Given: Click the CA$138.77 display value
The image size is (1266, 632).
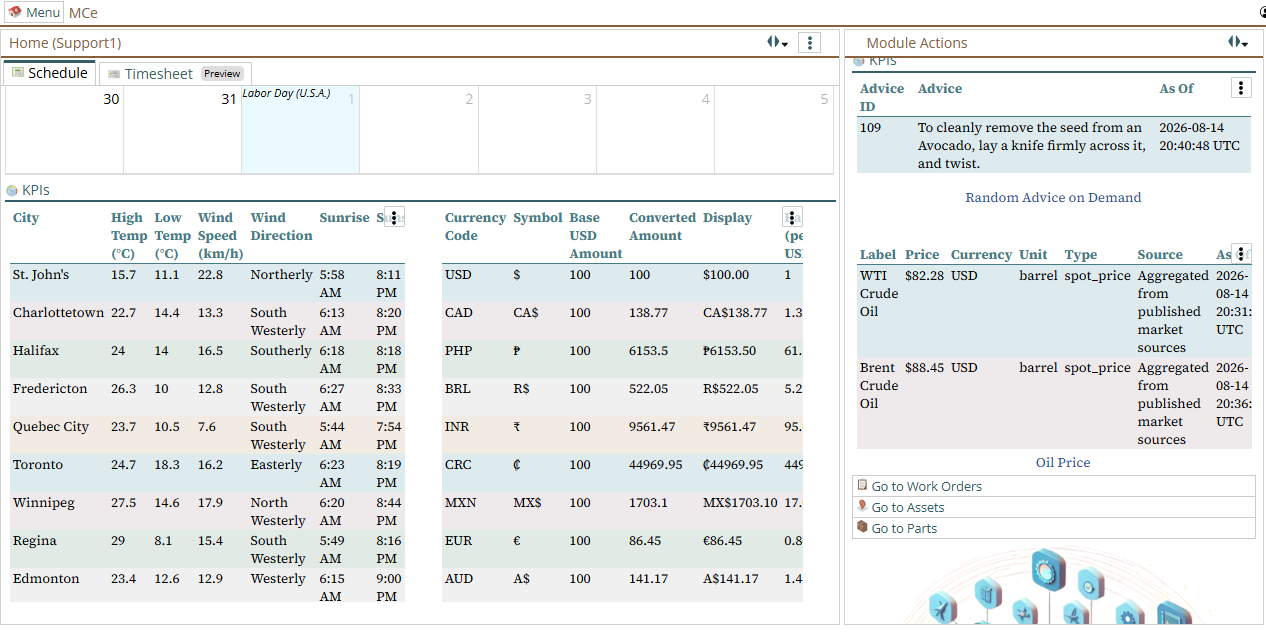Looking at the screenshot, I should tap(735, 313).
